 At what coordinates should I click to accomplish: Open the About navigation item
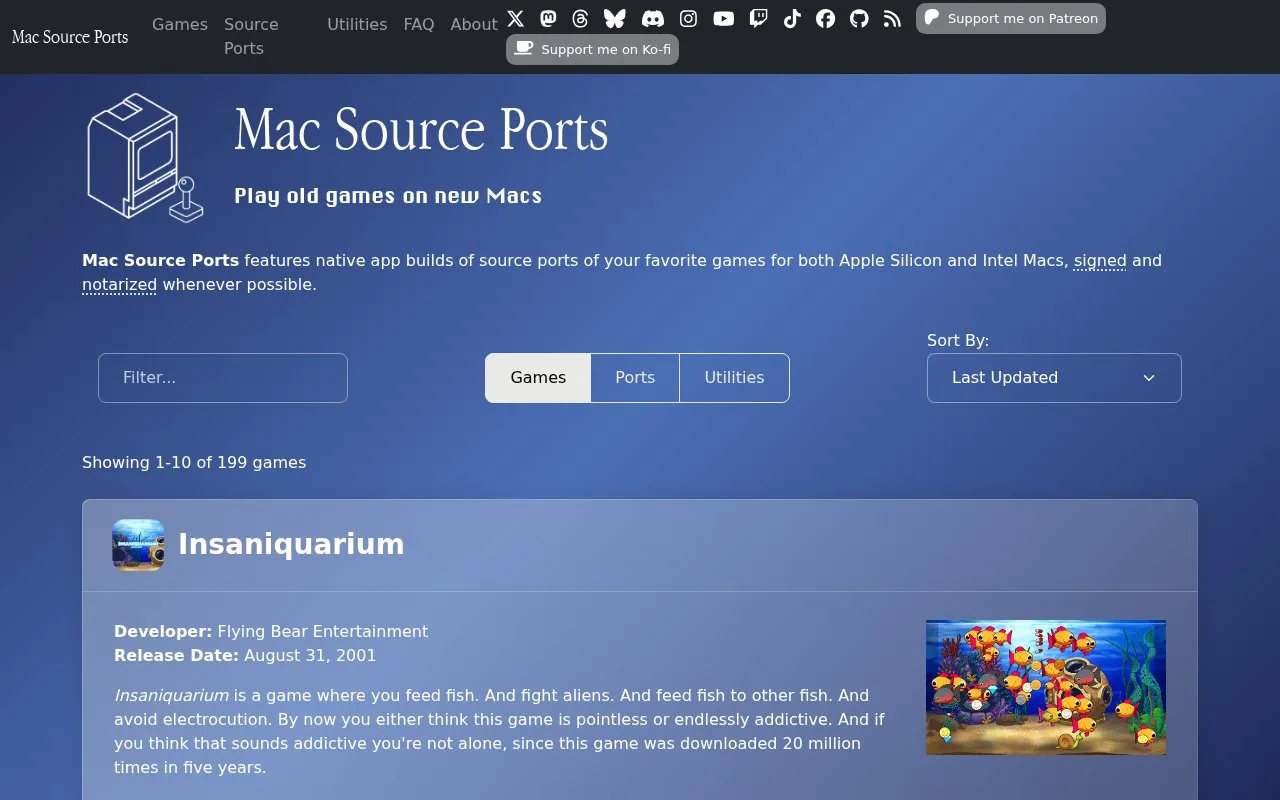pyautogui.click(x=474, y=24)
